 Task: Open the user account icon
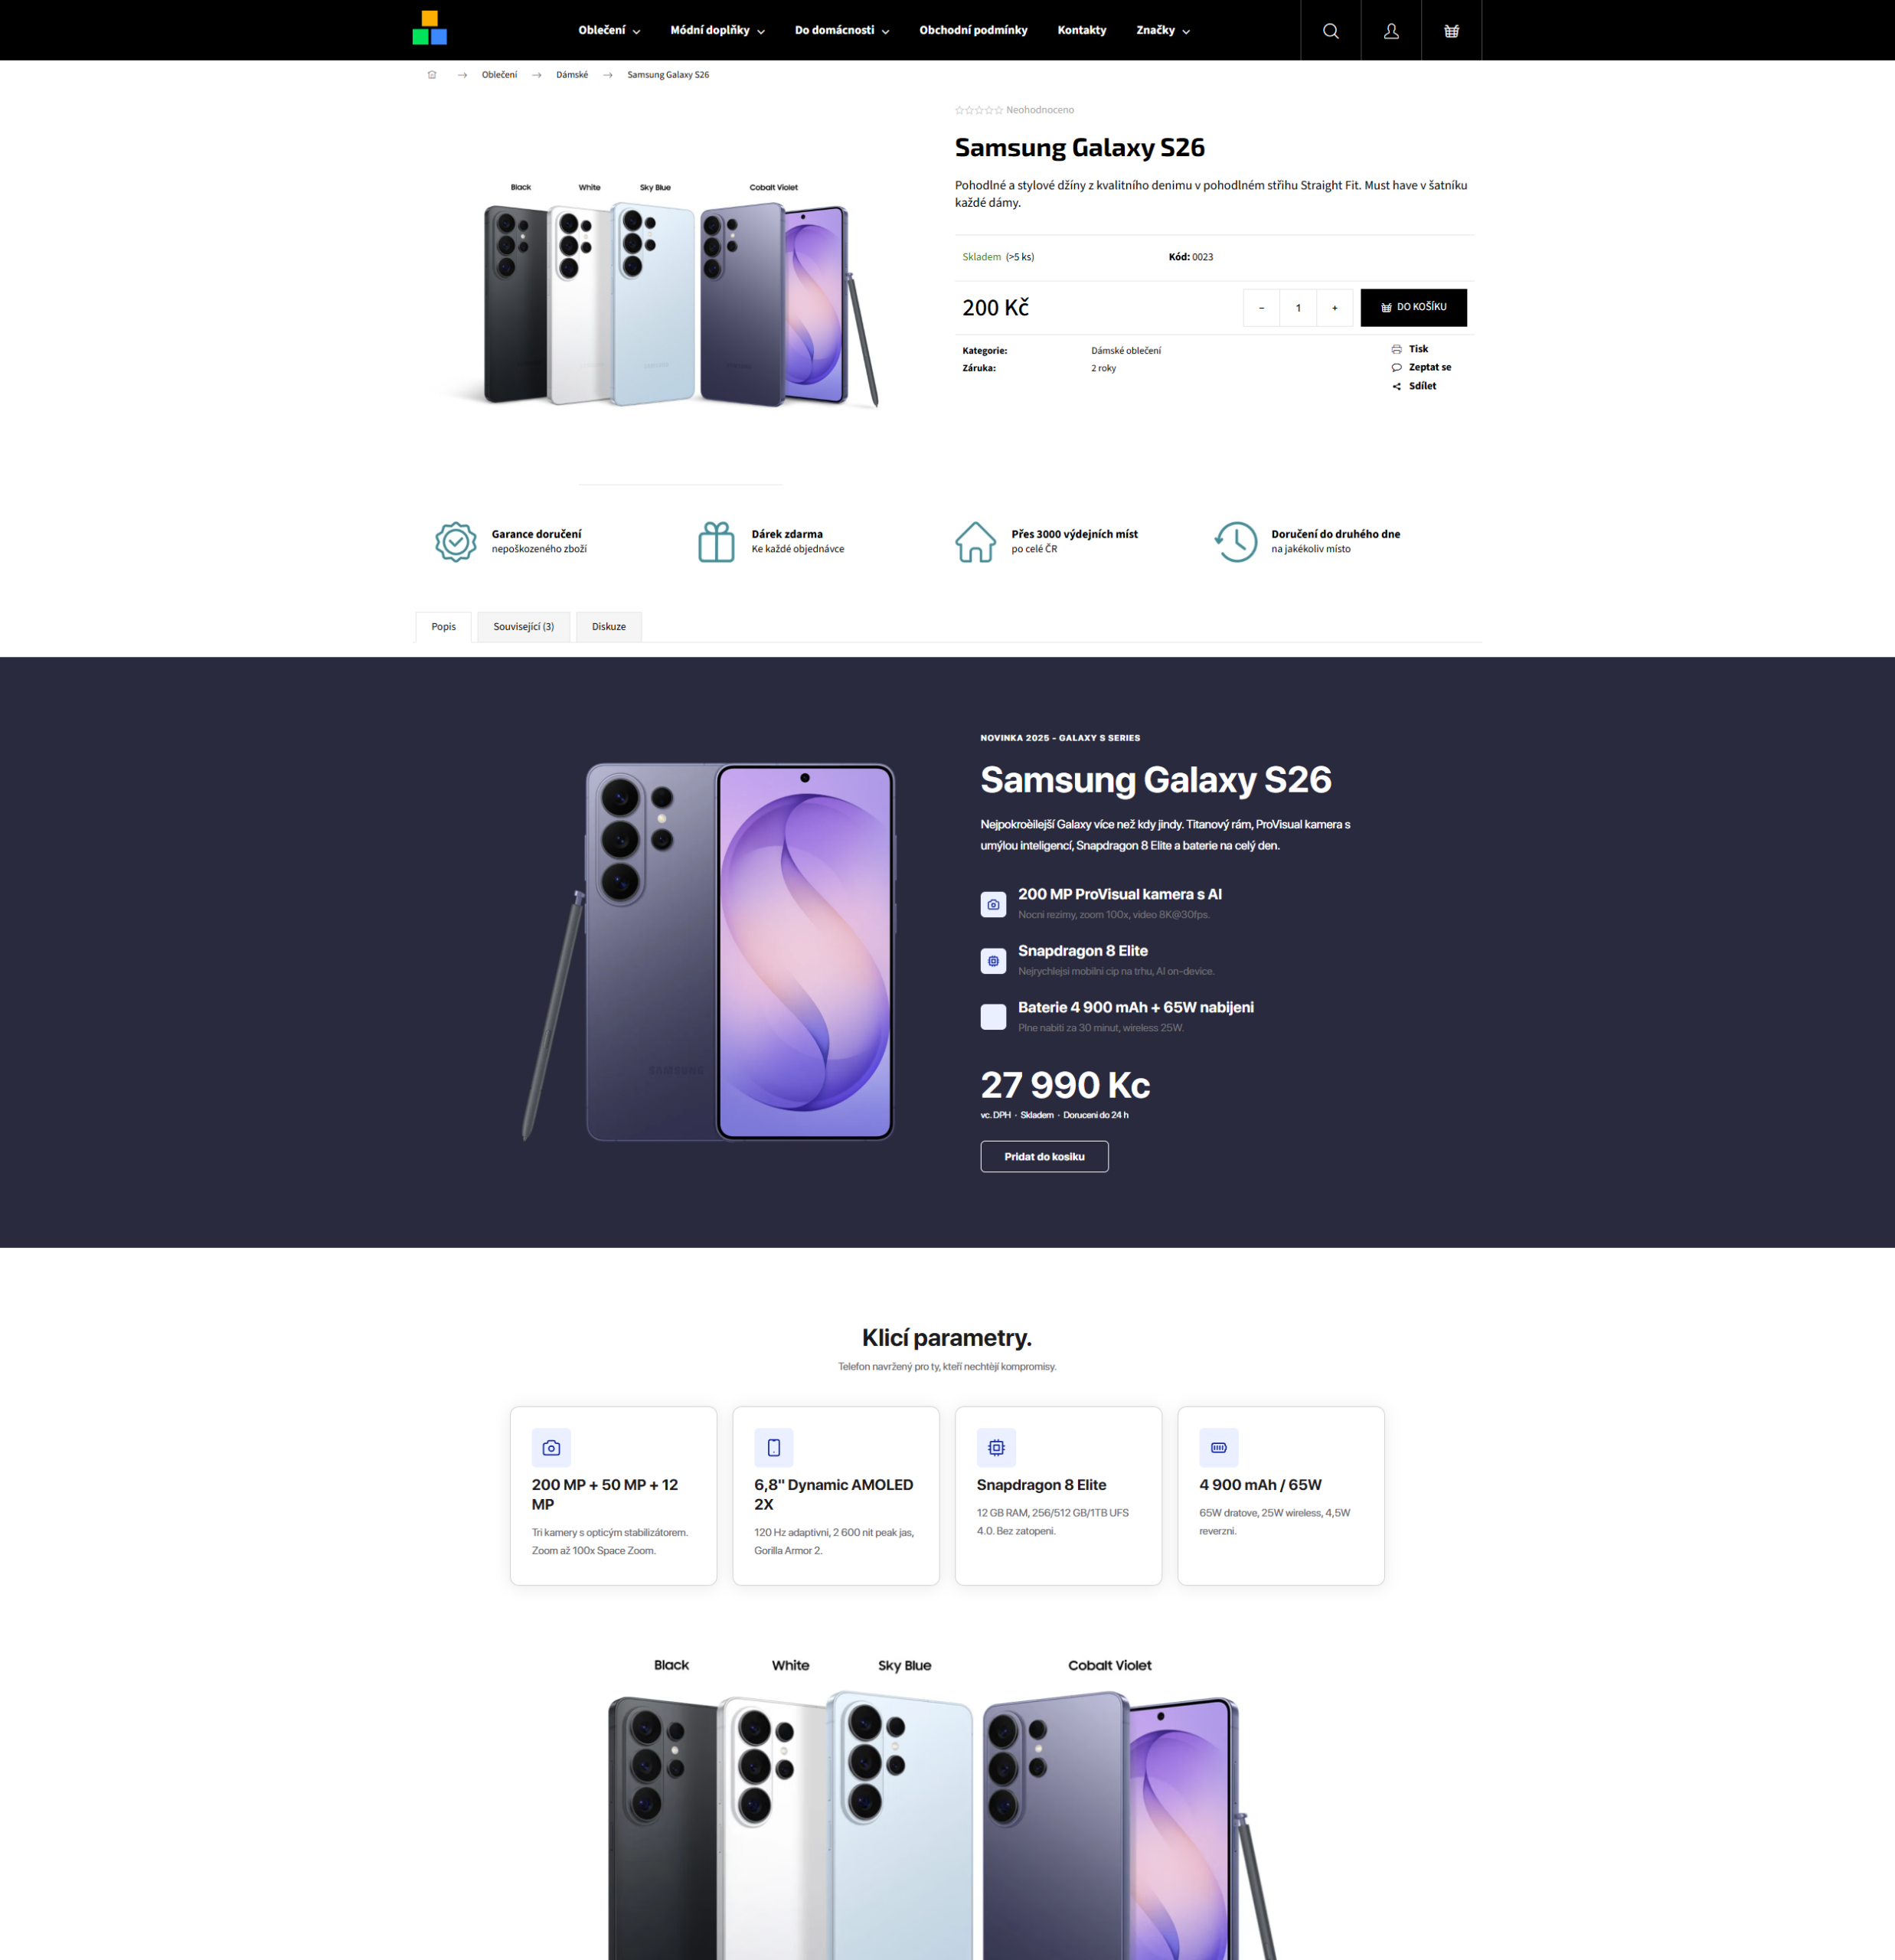tap(1391, 31)
